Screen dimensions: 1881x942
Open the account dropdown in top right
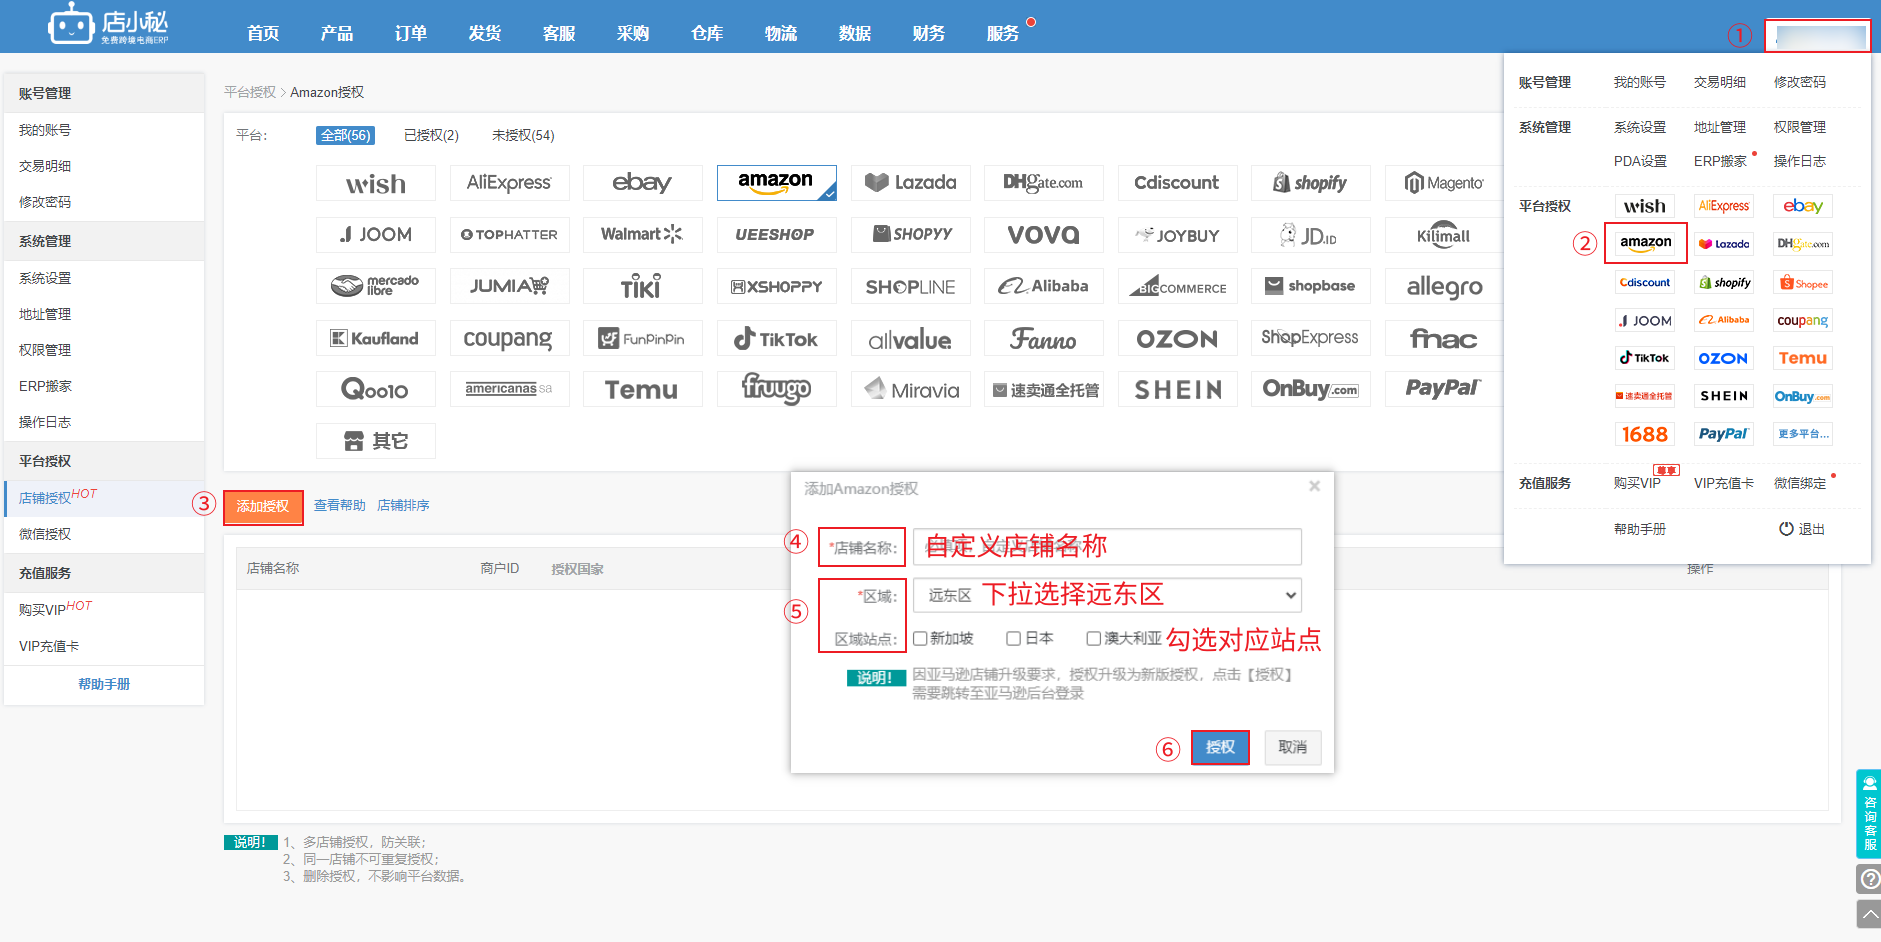(x=1817, y=35)
